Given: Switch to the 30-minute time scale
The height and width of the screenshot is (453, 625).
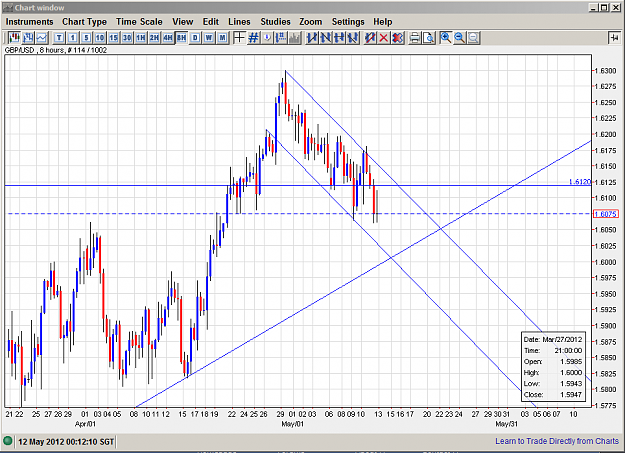Looking at the screenshot, I should (x=127, y=38).
